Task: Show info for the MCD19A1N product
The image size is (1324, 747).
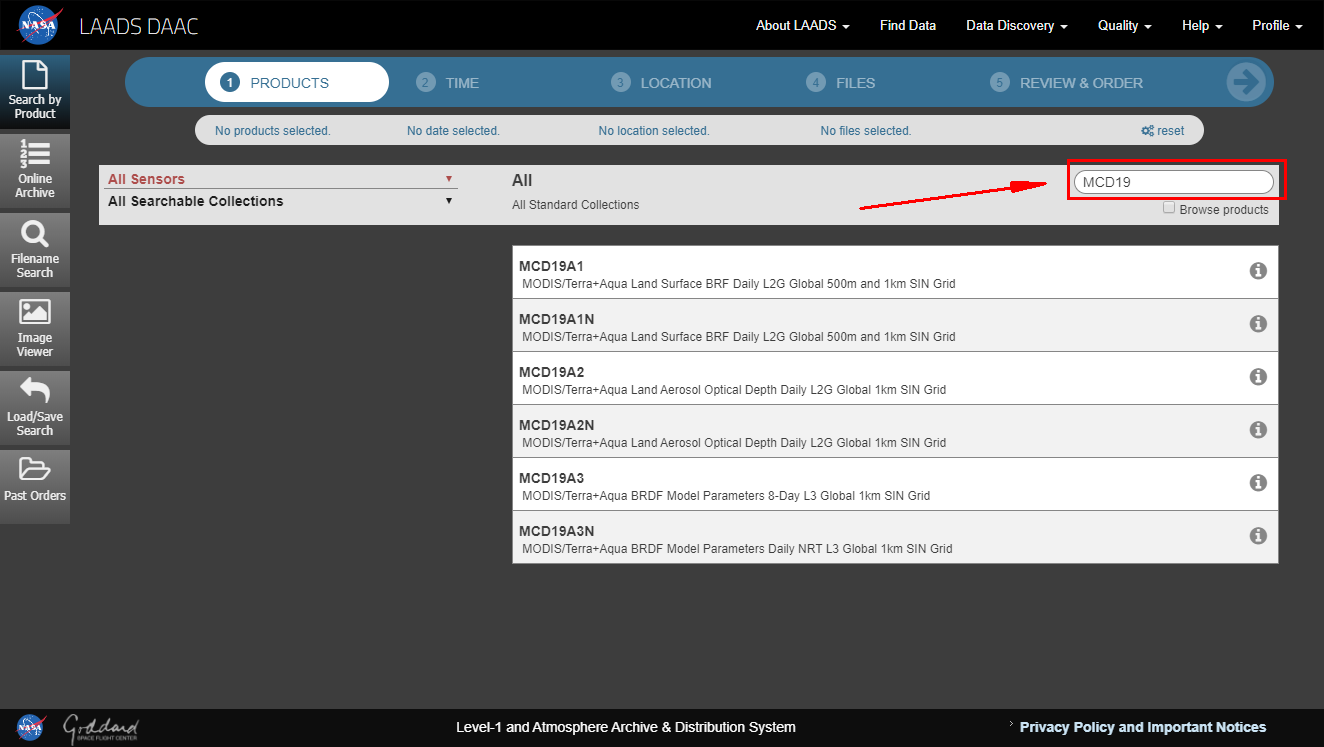Action: 1258,324
